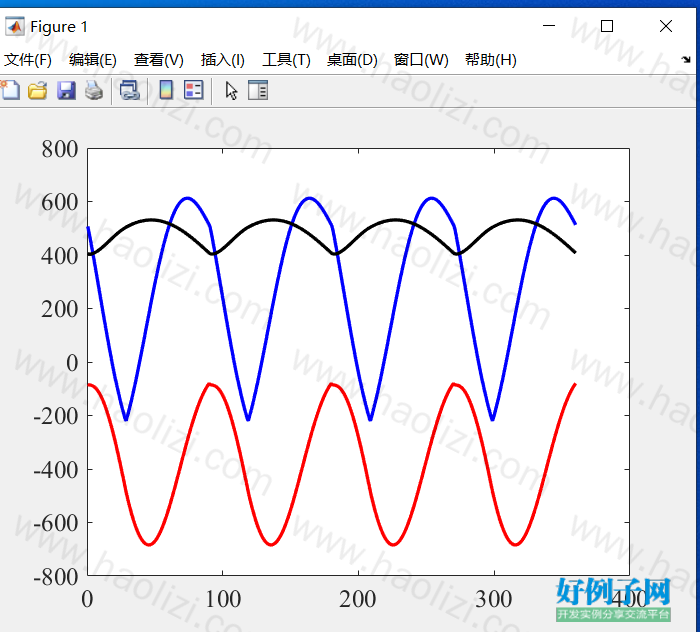Click the x-axis label 200
700x632 pixels.
(357, 599)
